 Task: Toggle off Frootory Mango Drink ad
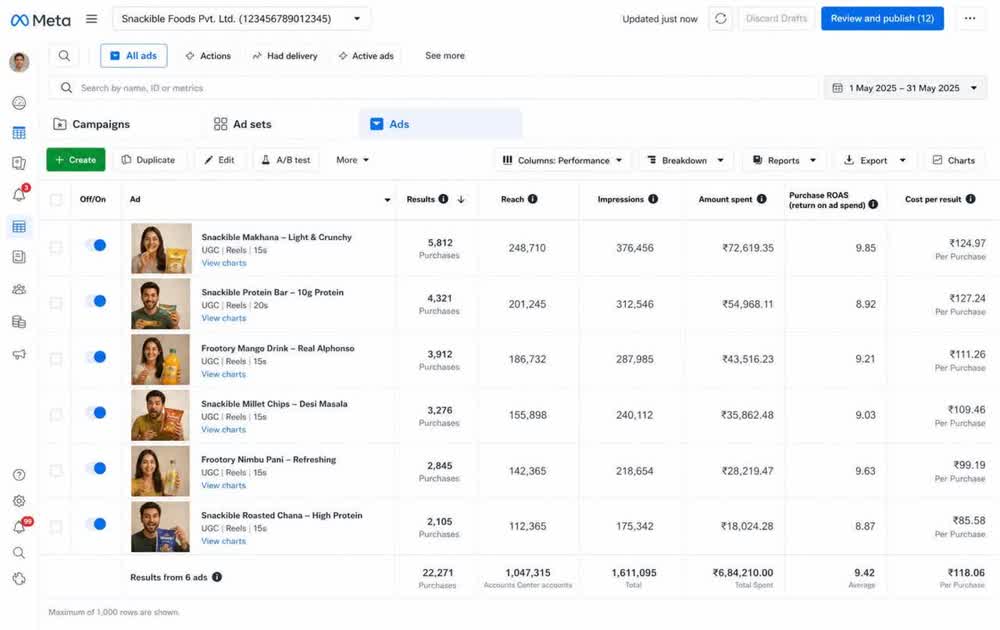pyautogui.click(x=96, y=357)
